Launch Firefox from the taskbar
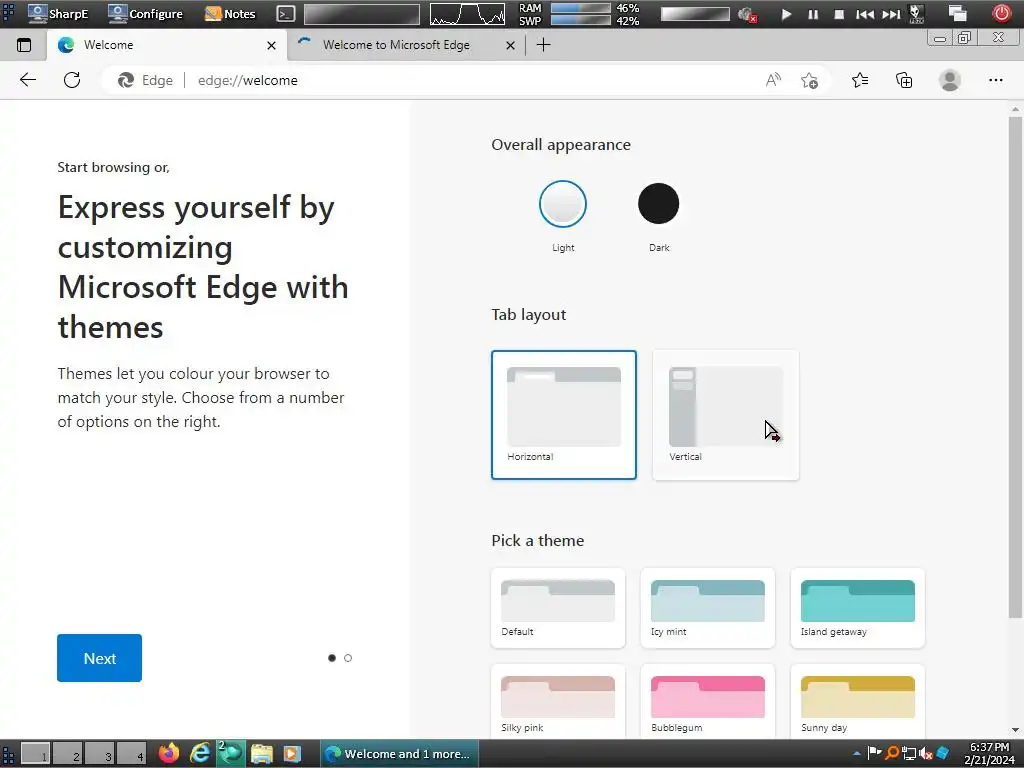 coord(169,754)
